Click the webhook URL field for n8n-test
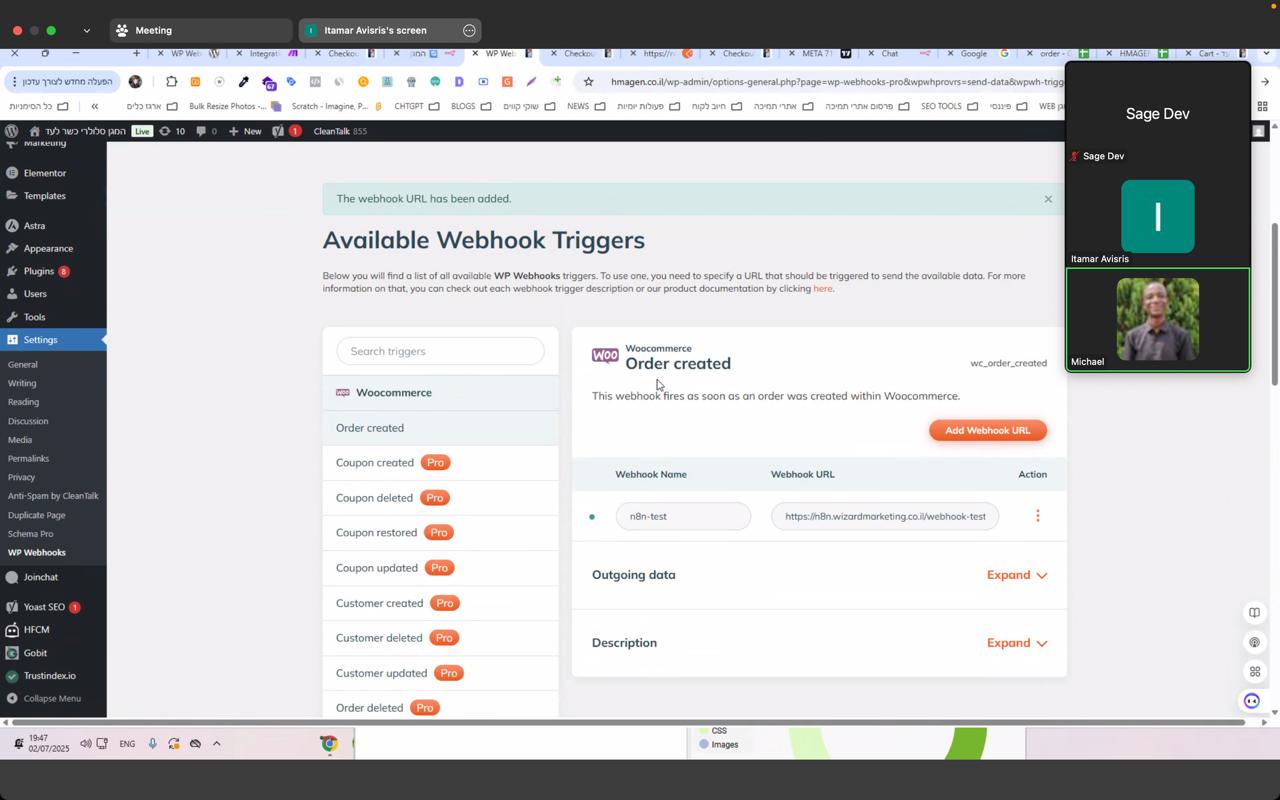The width and height of the screenshot is (1280, 800). (x=885, y=516)
